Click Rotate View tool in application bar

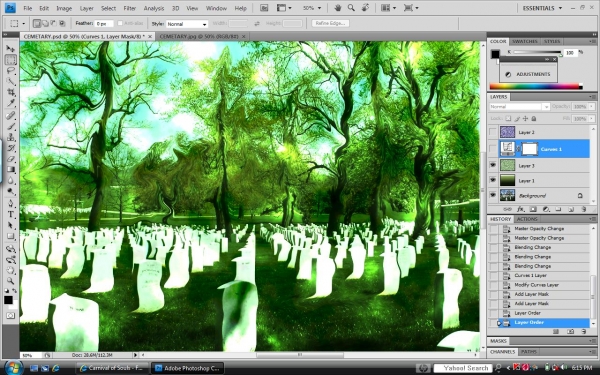tap(365, 8)
